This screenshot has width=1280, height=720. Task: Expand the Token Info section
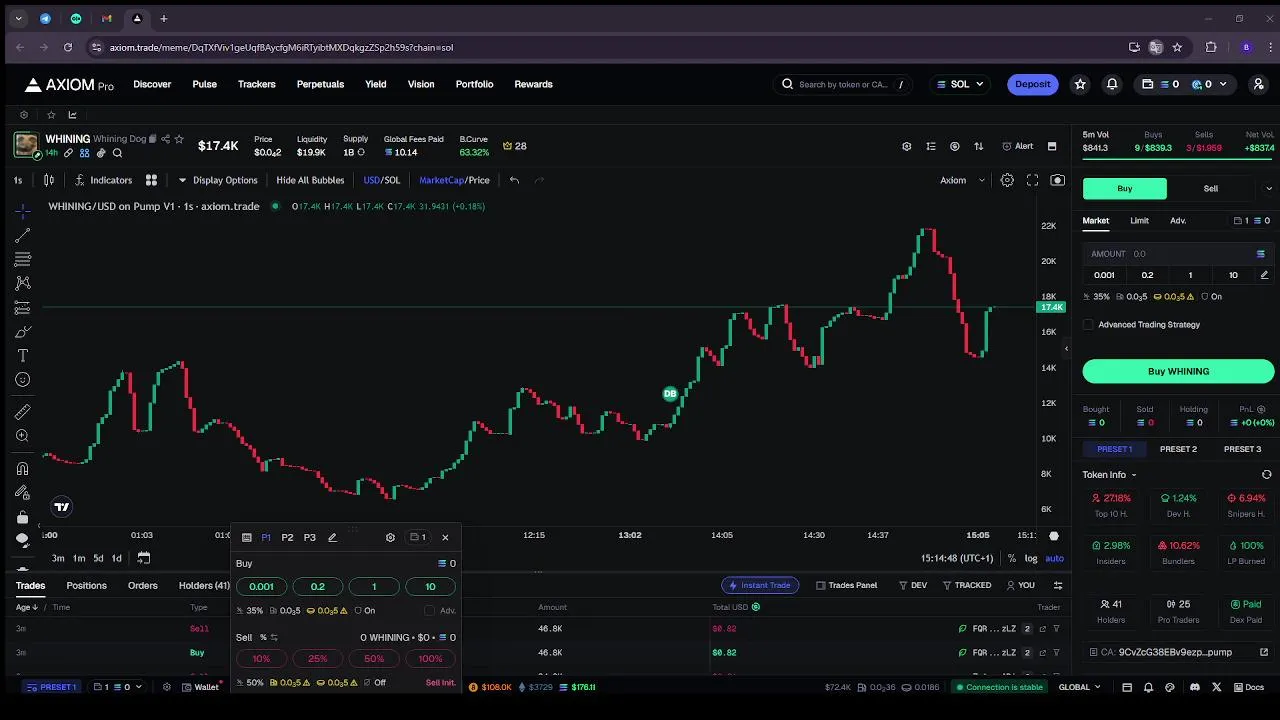1109,475
